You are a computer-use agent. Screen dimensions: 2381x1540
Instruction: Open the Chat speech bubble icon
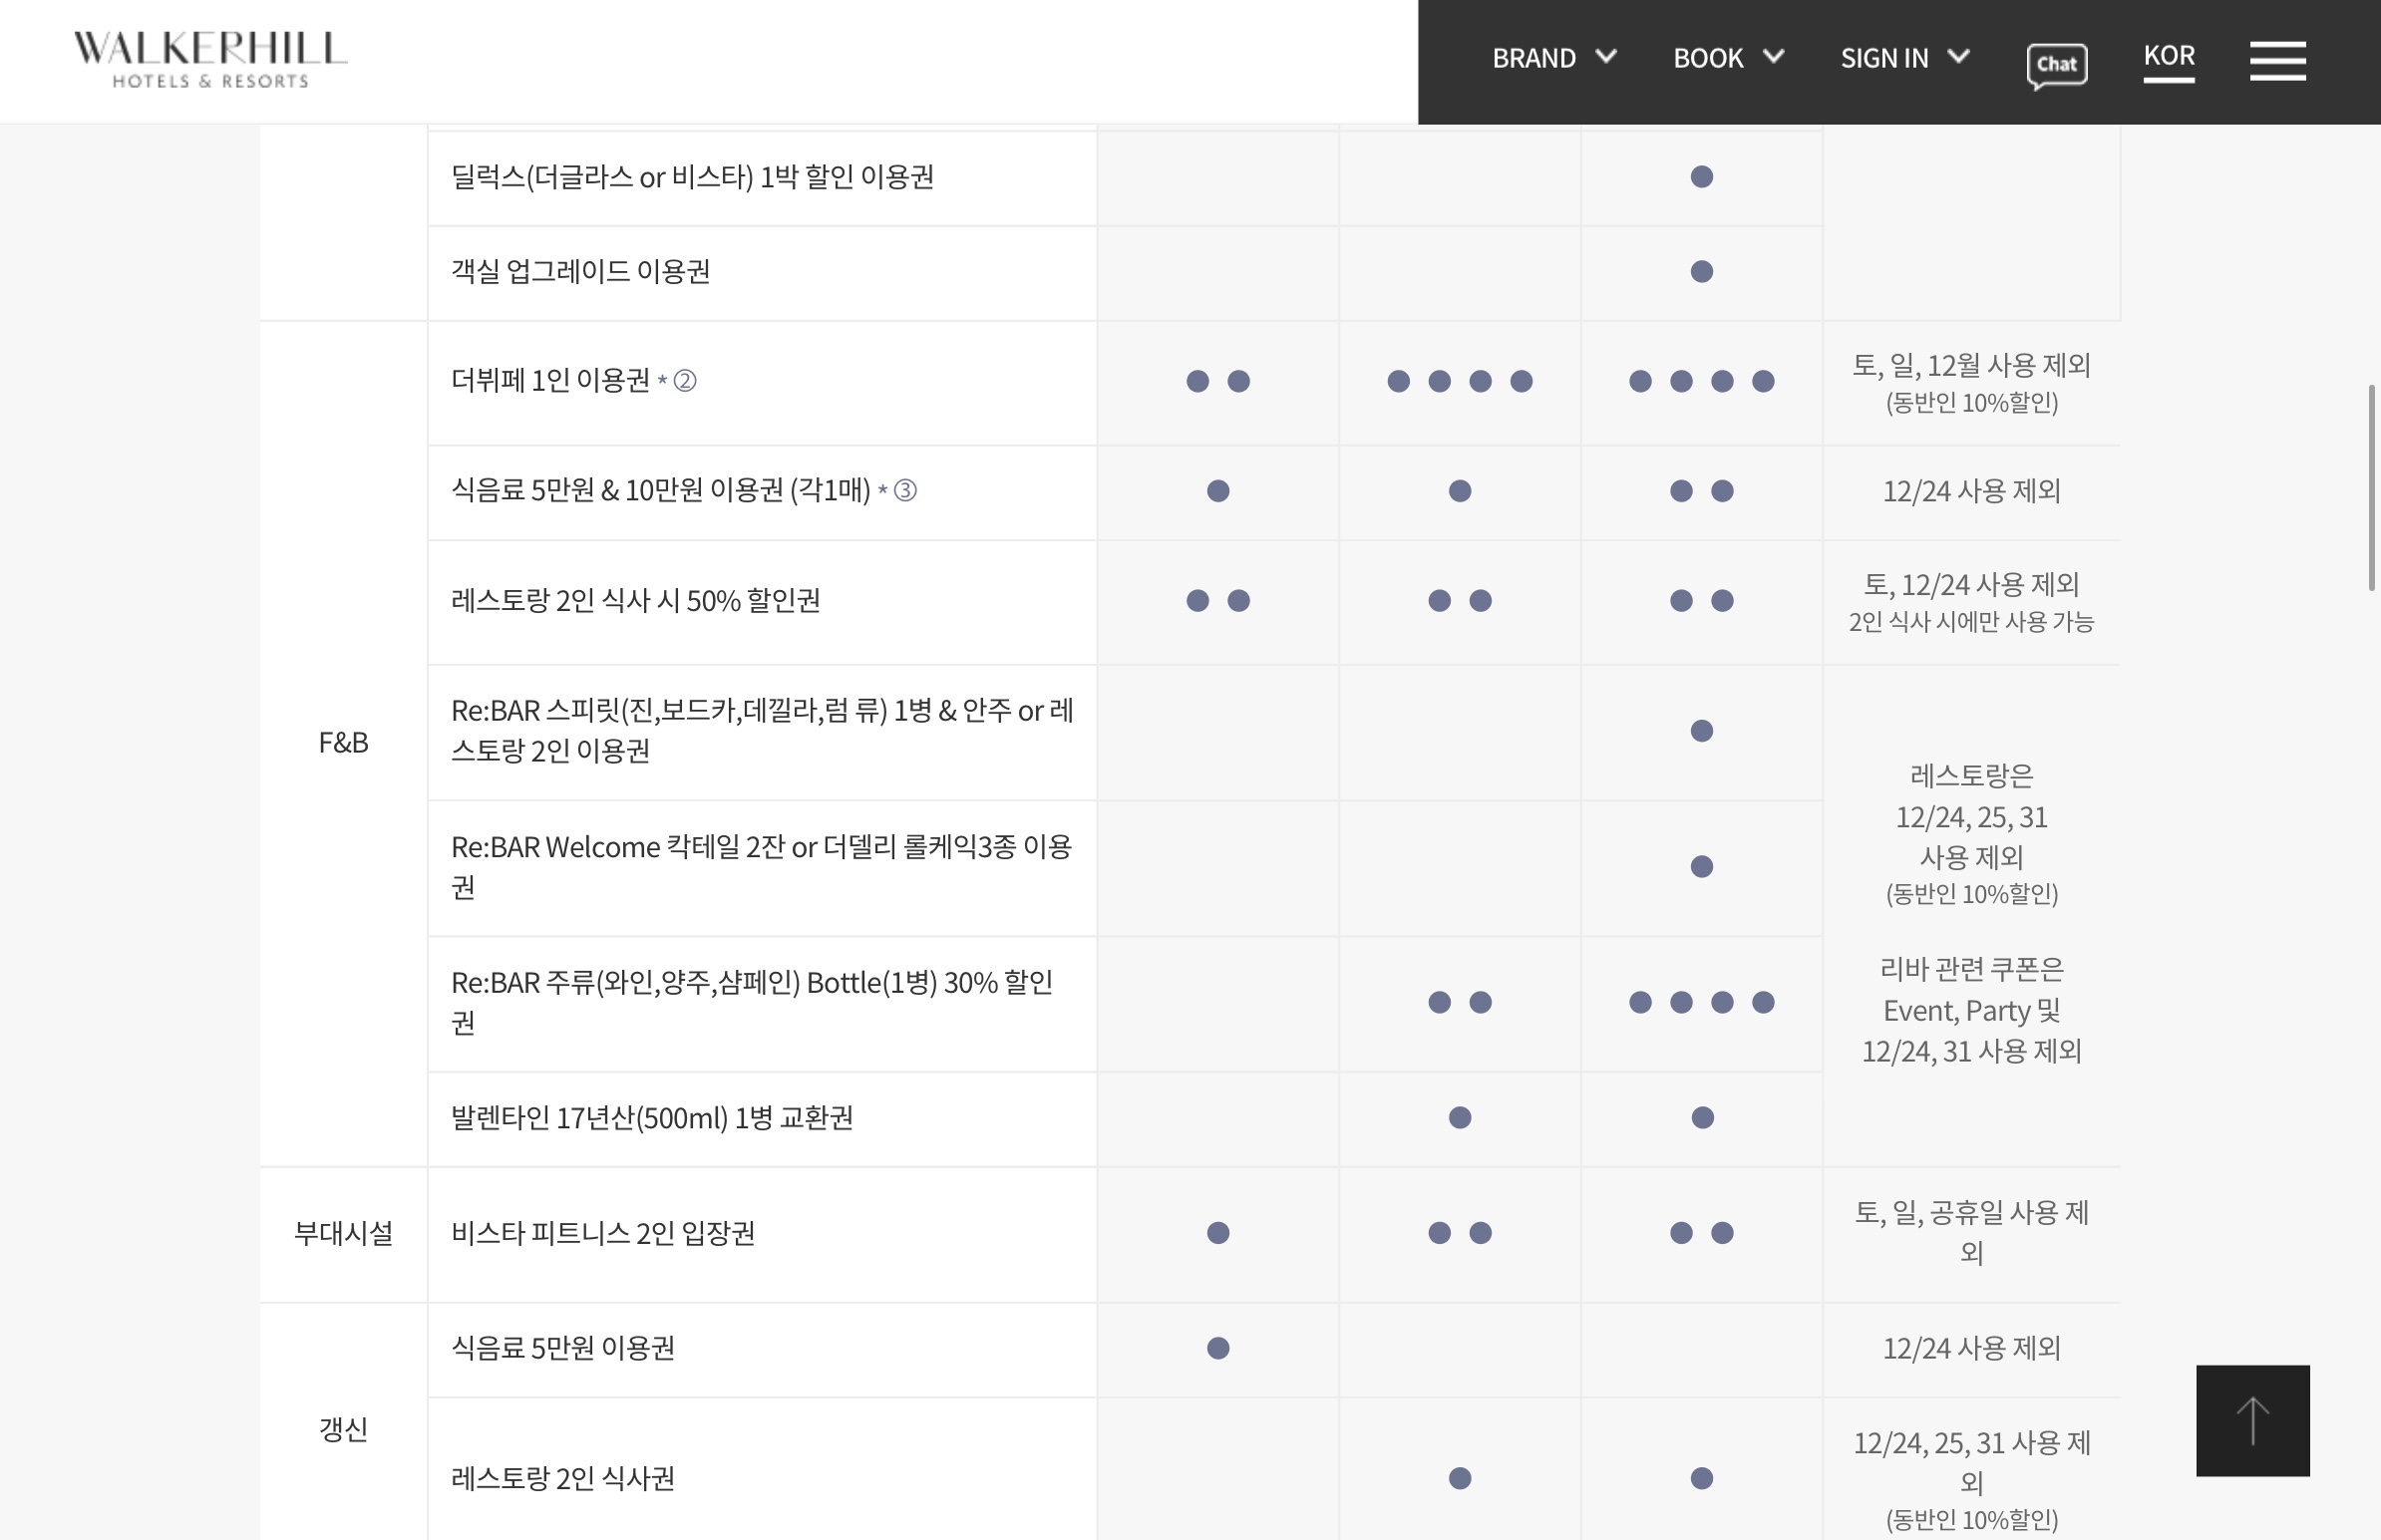[2056, 65]
